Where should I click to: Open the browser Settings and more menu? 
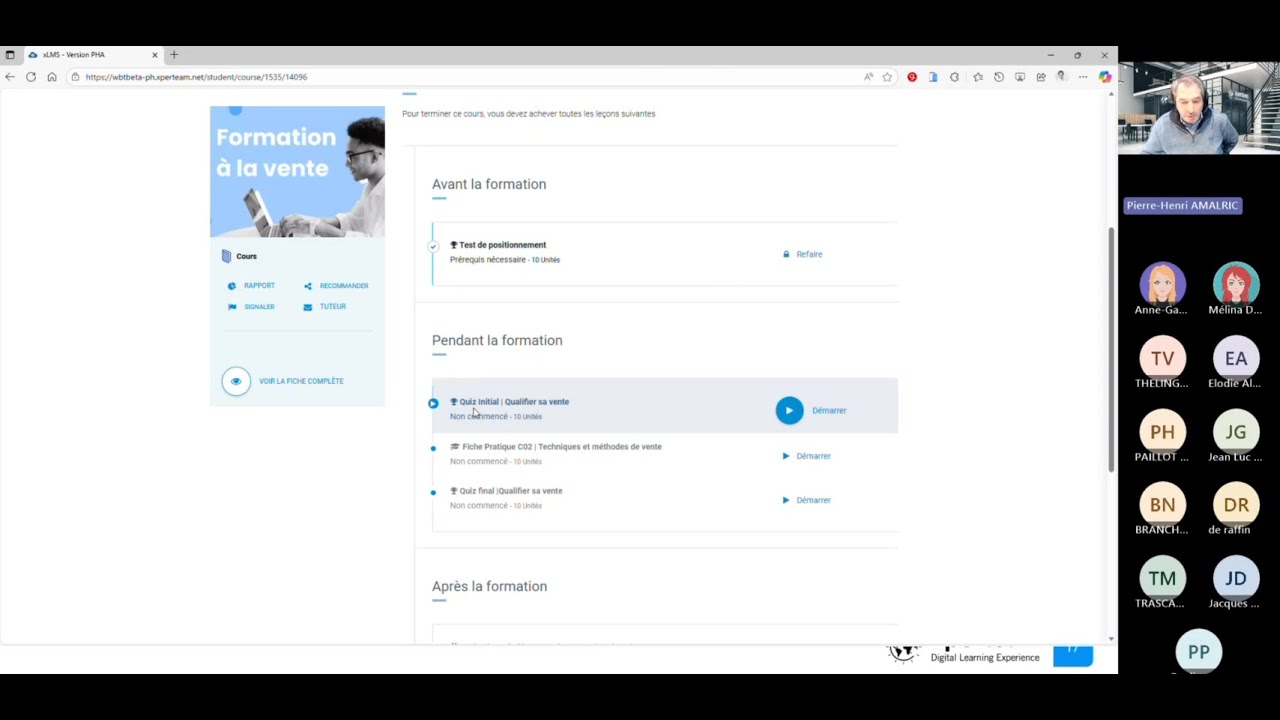coord(1083,77)
